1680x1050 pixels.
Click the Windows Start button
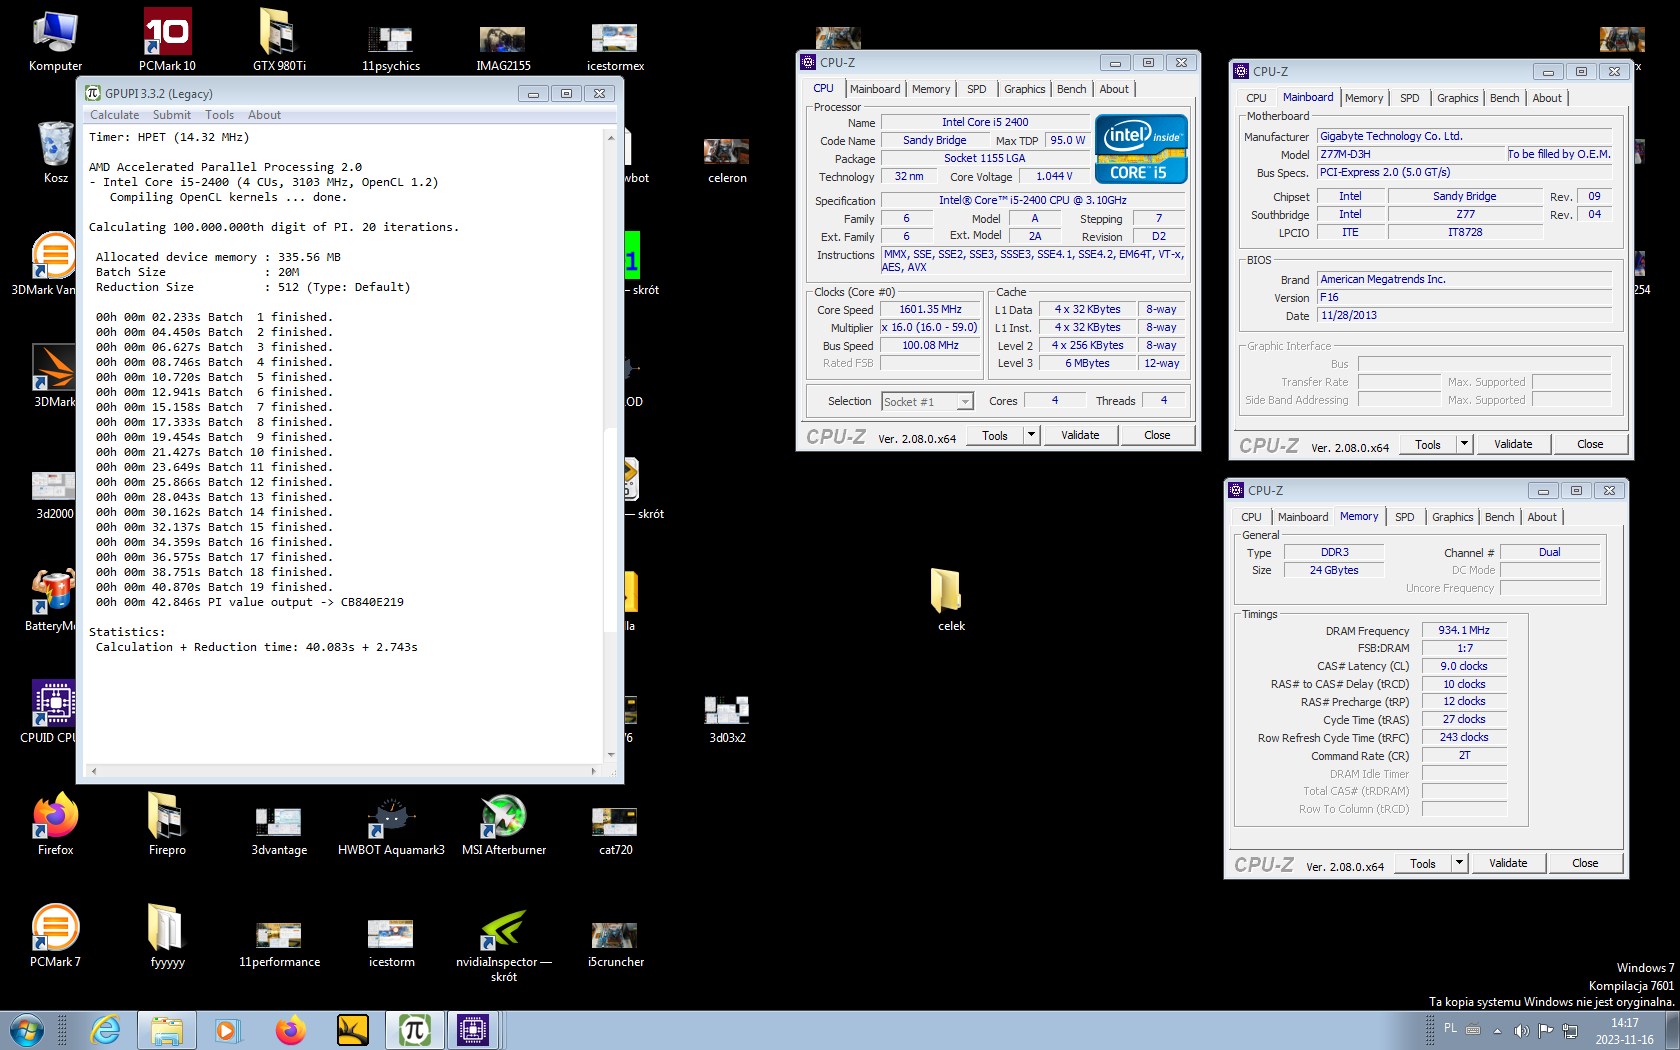27,1030
